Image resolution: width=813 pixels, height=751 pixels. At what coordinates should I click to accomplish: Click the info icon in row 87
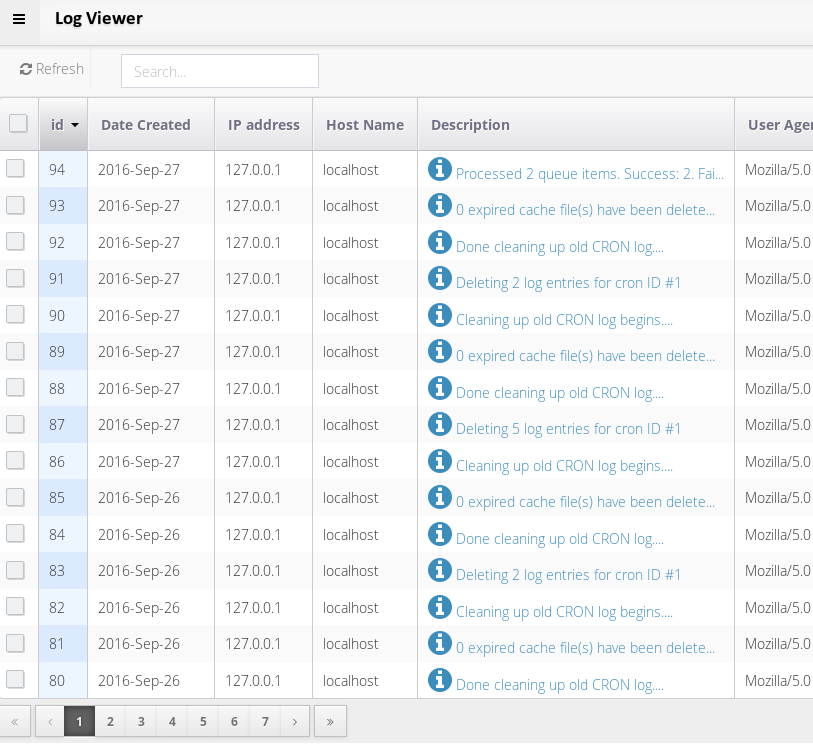[x=439, y=425]
